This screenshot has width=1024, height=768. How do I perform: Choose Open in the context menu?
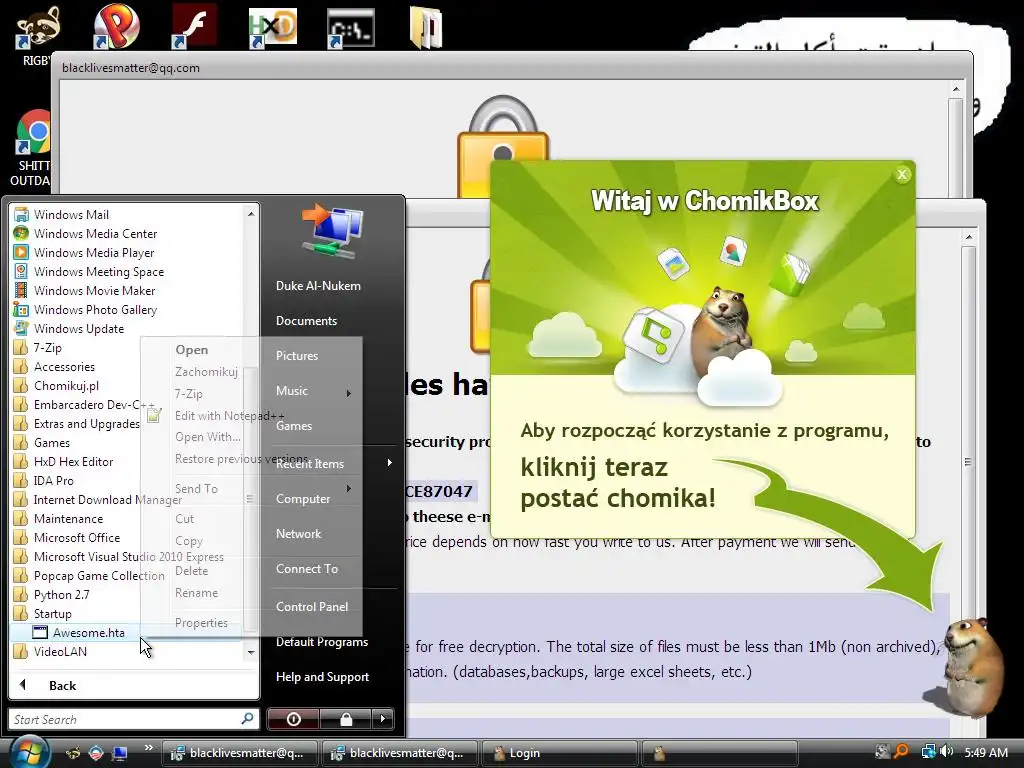[x=191, y=349]
